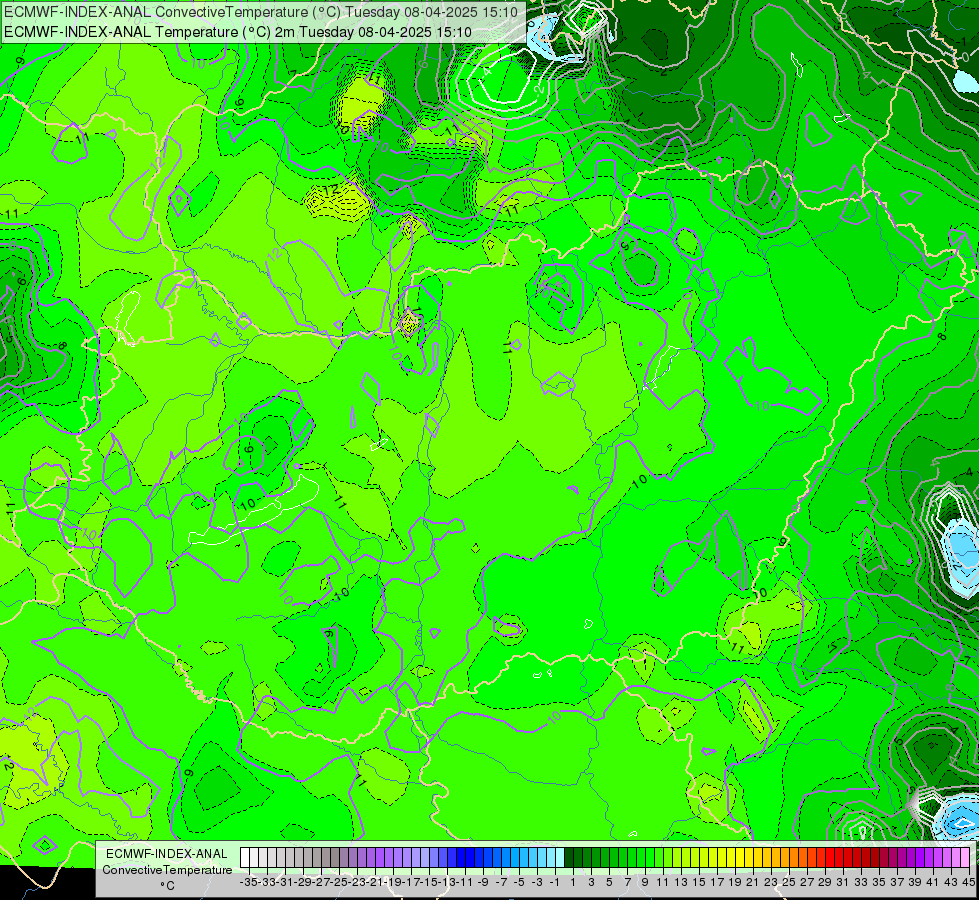The image size is (979, 900).
Task: Click the '23' legend scale value
Action: tap(771, 882)
